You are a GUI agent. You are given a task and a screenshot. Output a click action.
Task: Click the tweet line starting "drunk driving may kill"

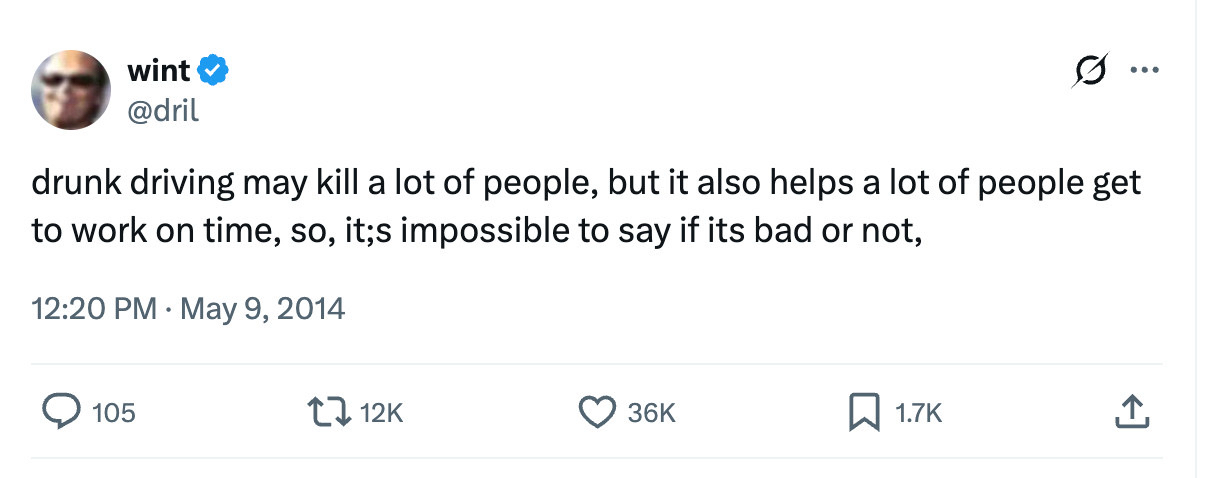585,184
